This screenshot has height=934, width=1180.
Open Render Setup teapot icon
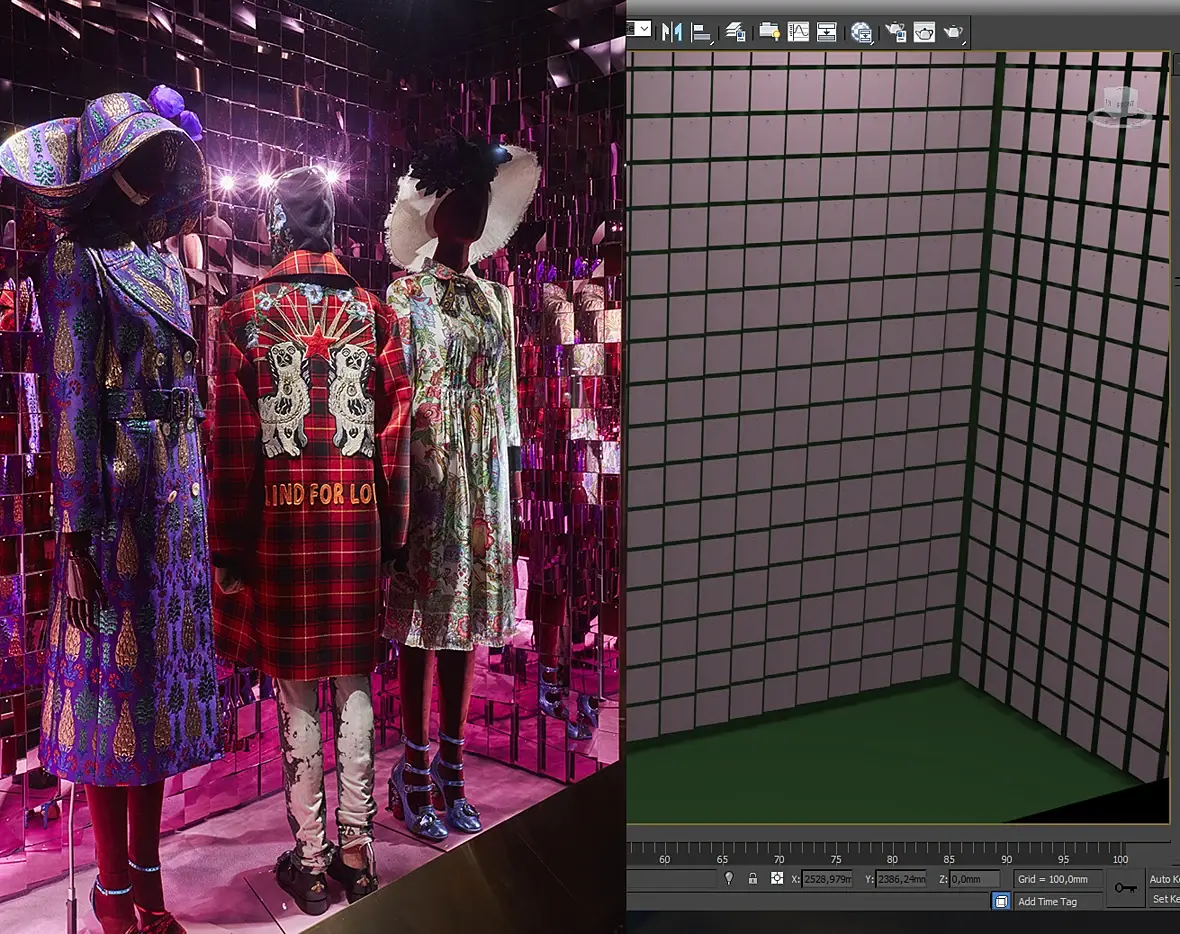tap(896, 32)
